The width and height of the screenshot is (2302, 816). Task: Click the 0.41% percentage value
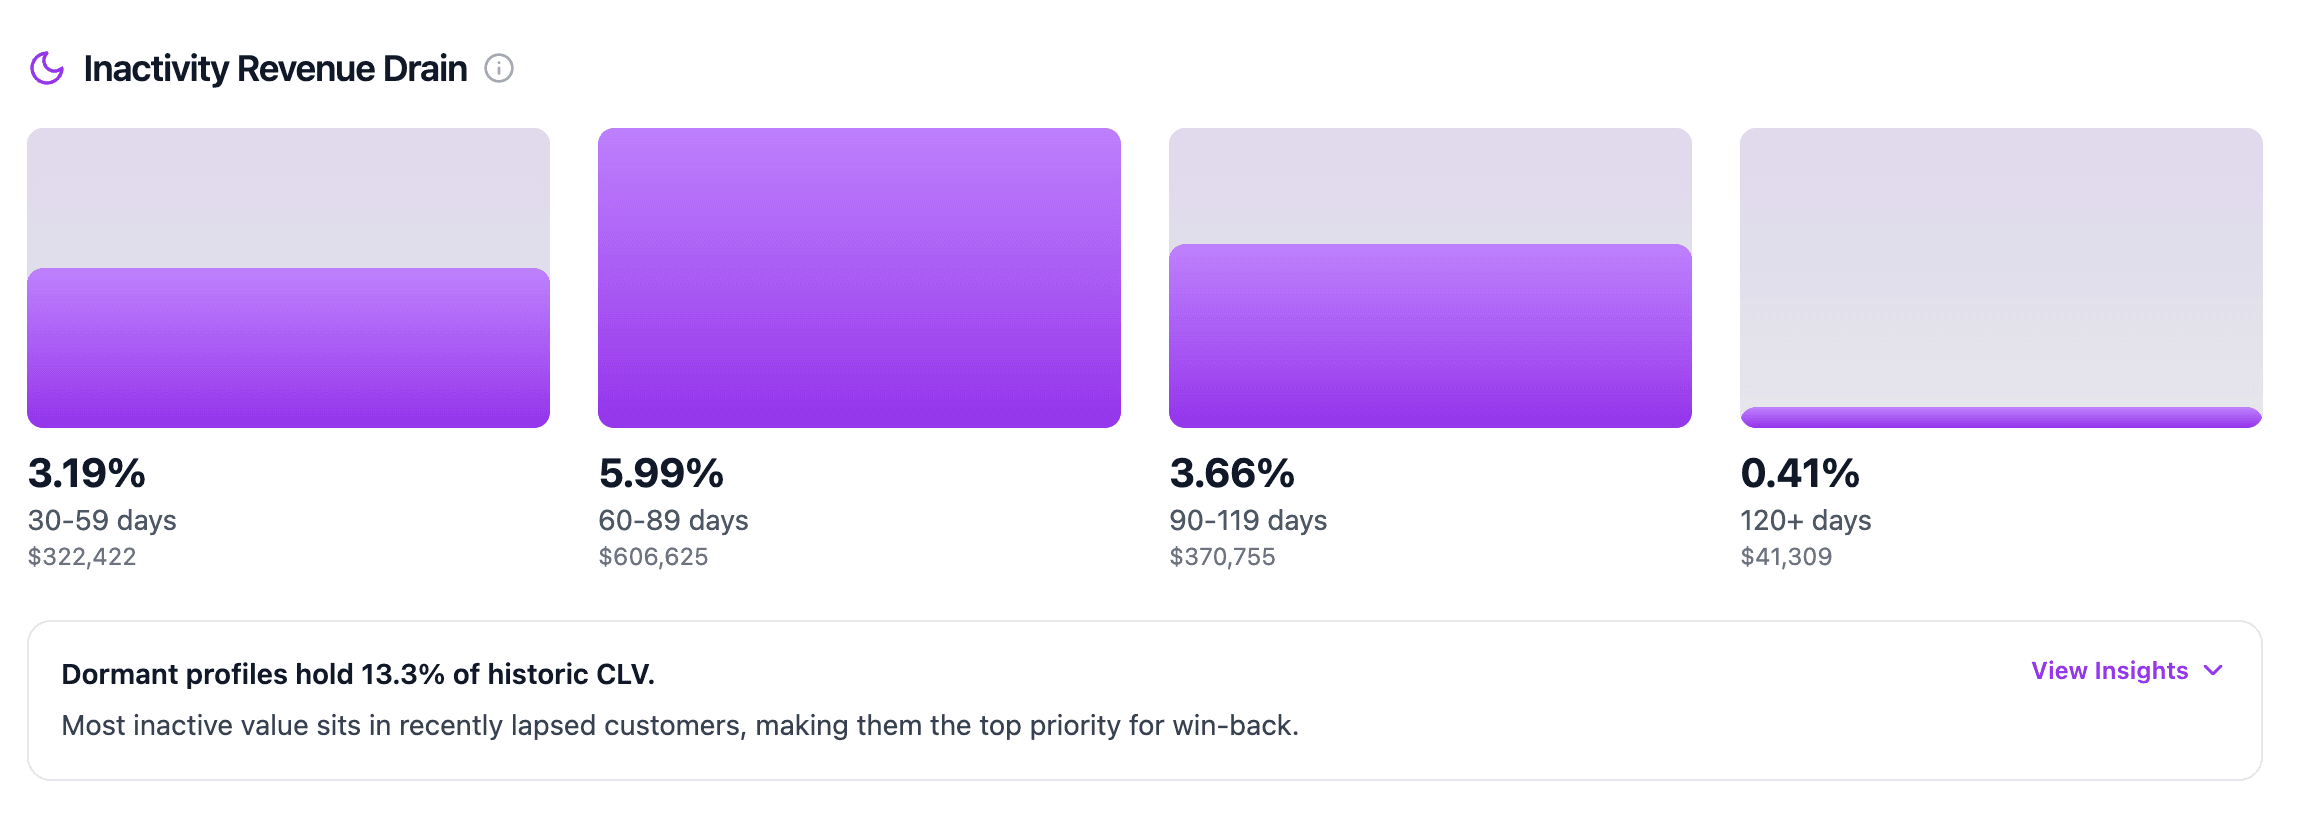pyautogui.click(x=1800, y=473)
